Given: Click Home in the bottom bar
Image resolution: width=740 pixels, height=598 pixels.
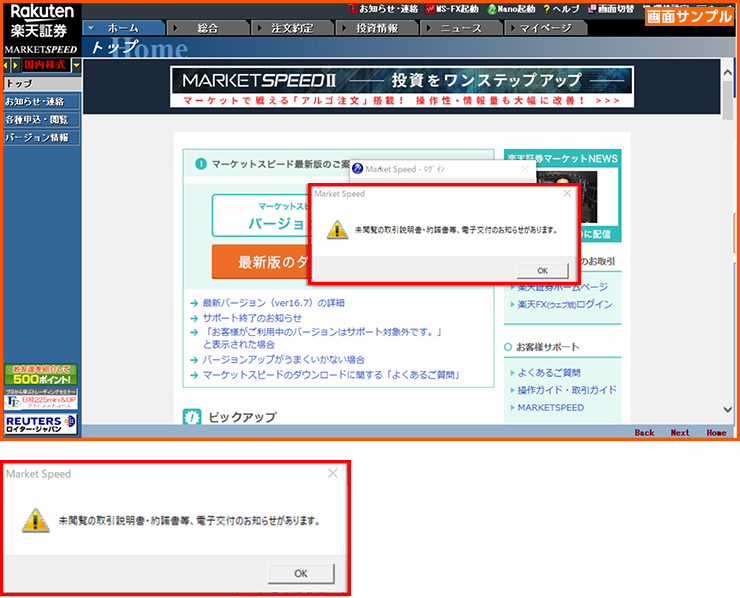Looking at the screenshot, I should click(716, 432).
